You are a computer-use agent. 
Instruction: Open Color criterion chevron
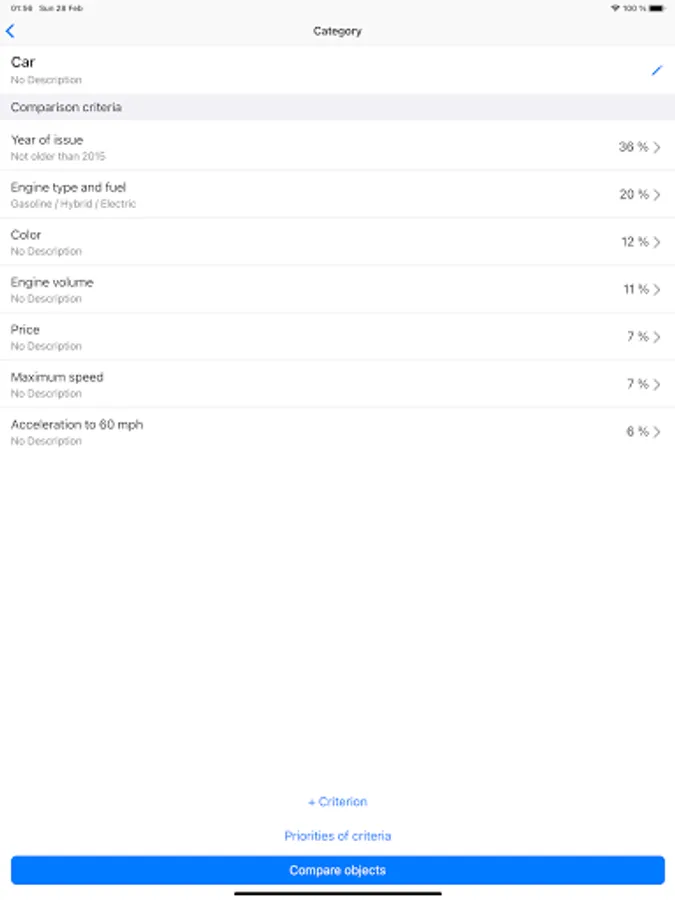tap(657, 242)
